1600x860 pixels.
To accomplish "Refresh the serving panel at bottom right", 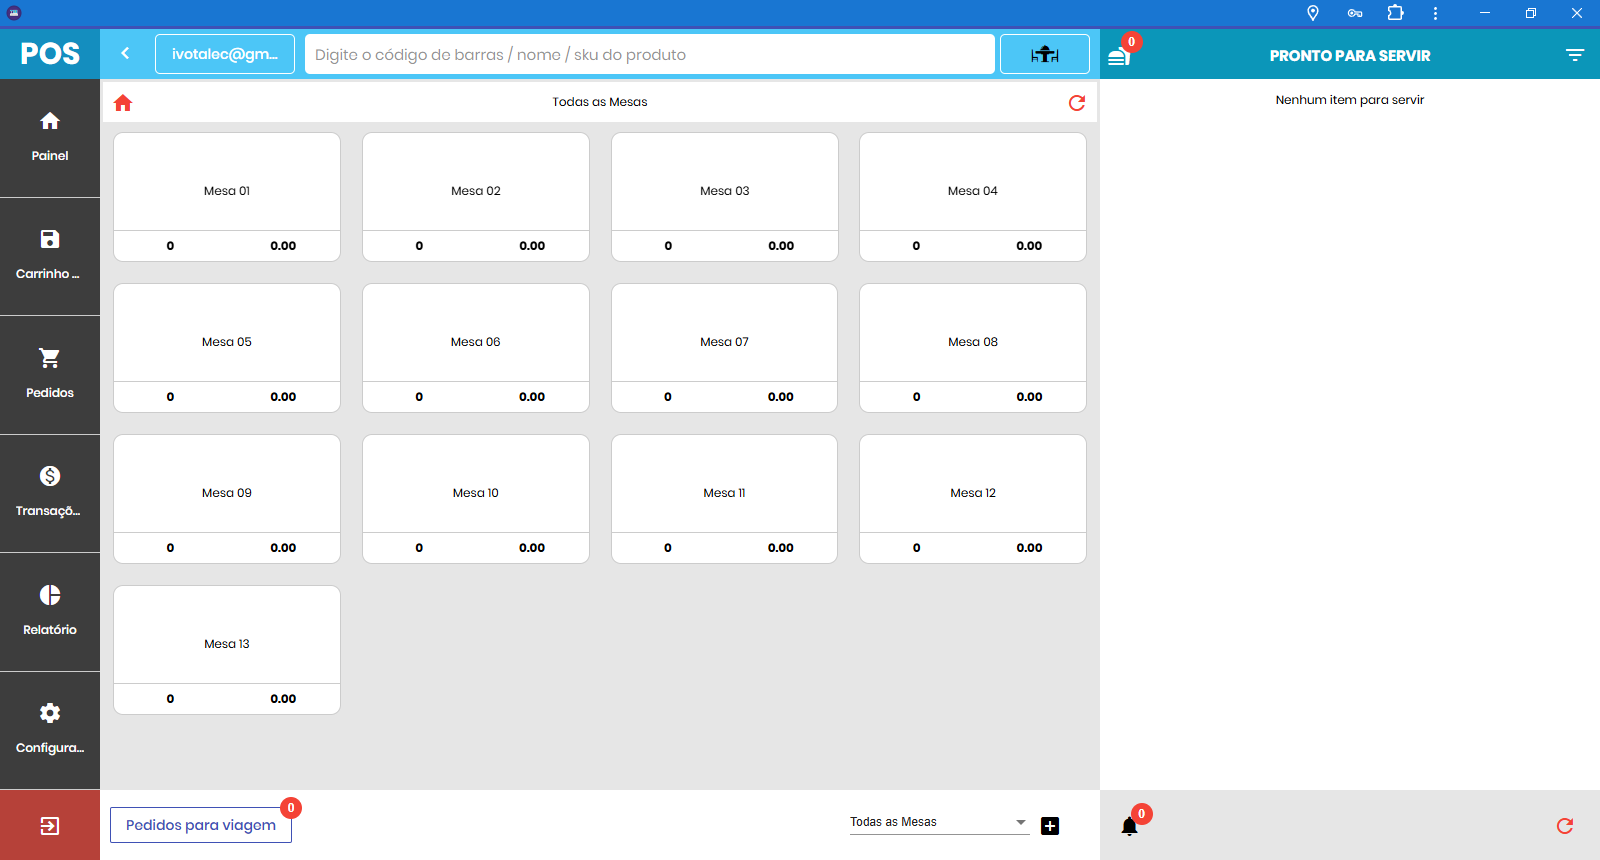I will pyautogui.click(x=1565, y=826).
